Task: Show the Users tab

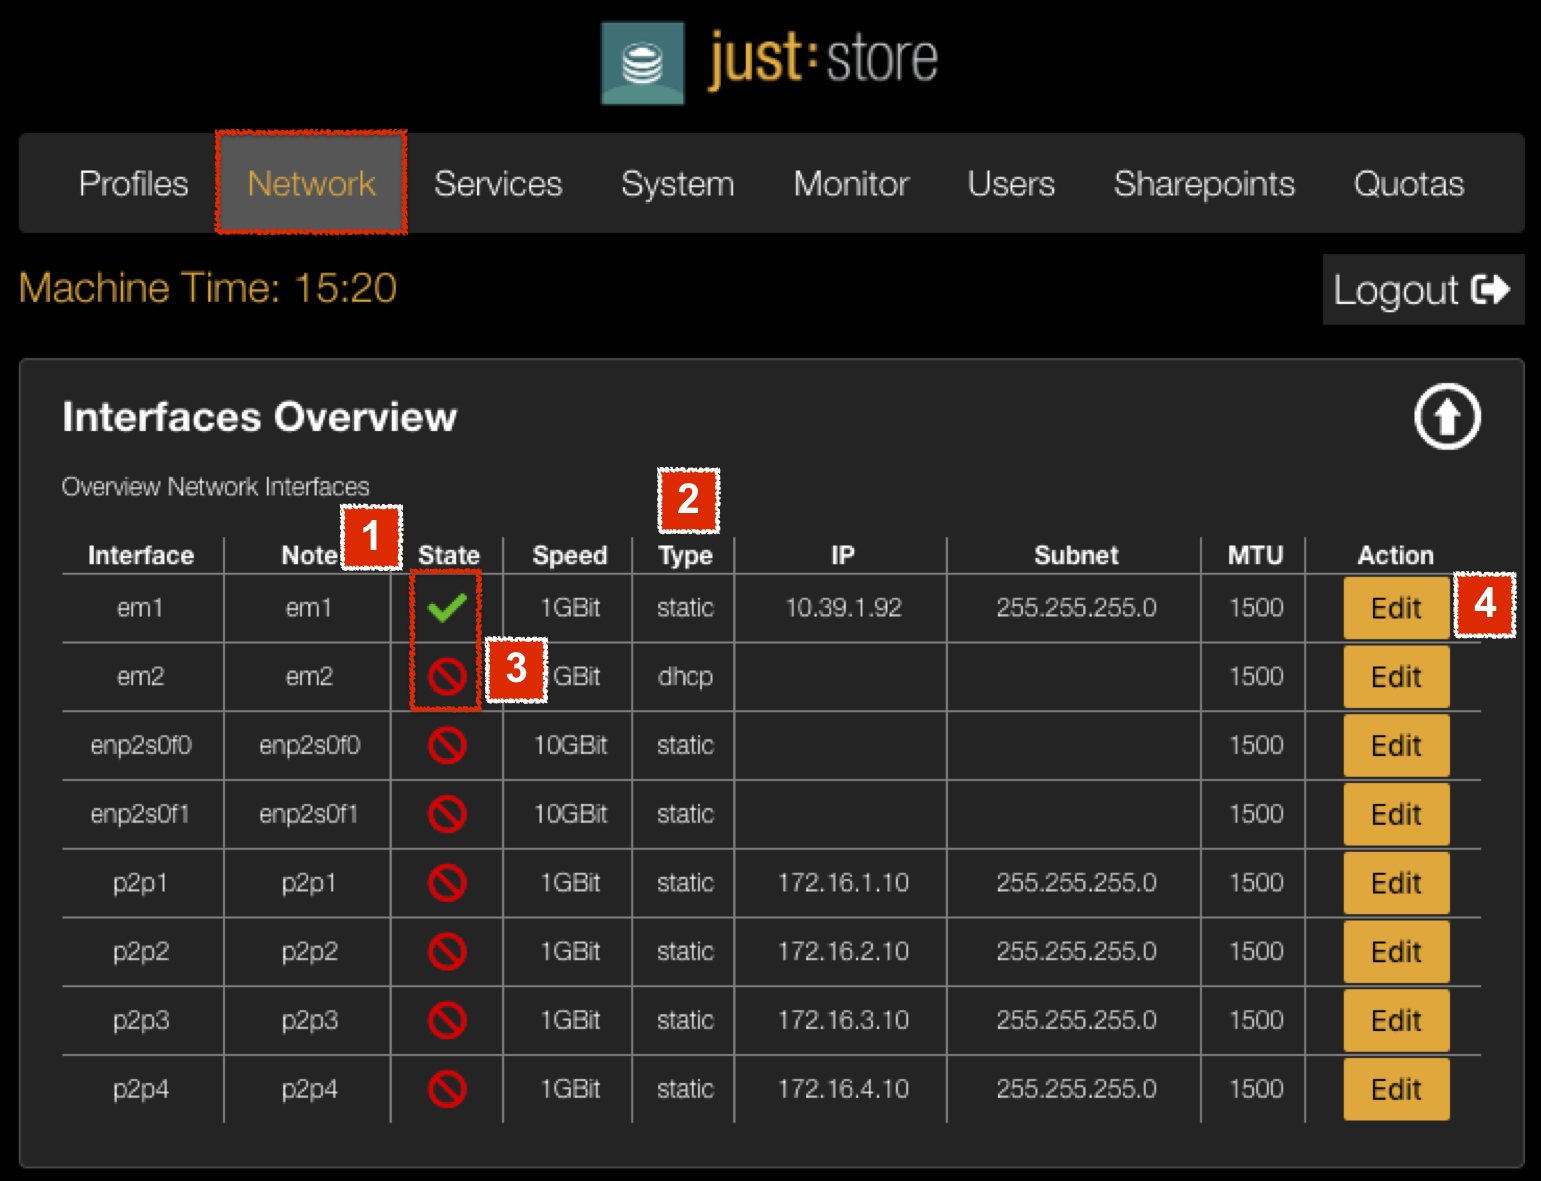Action: [1011, 183]
